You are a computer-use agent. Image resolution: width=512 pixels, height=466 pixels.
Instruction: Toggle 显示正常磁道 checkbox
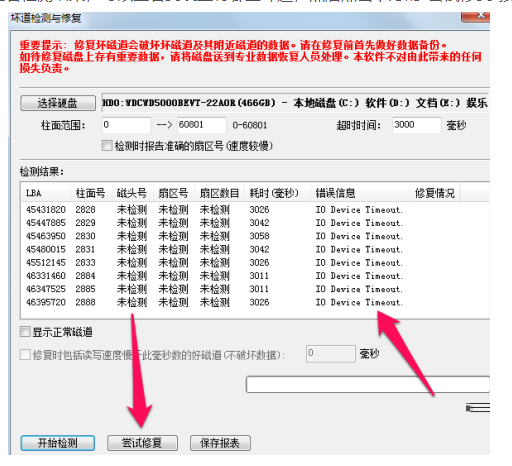pyautogui.click(x=25, y=332)
